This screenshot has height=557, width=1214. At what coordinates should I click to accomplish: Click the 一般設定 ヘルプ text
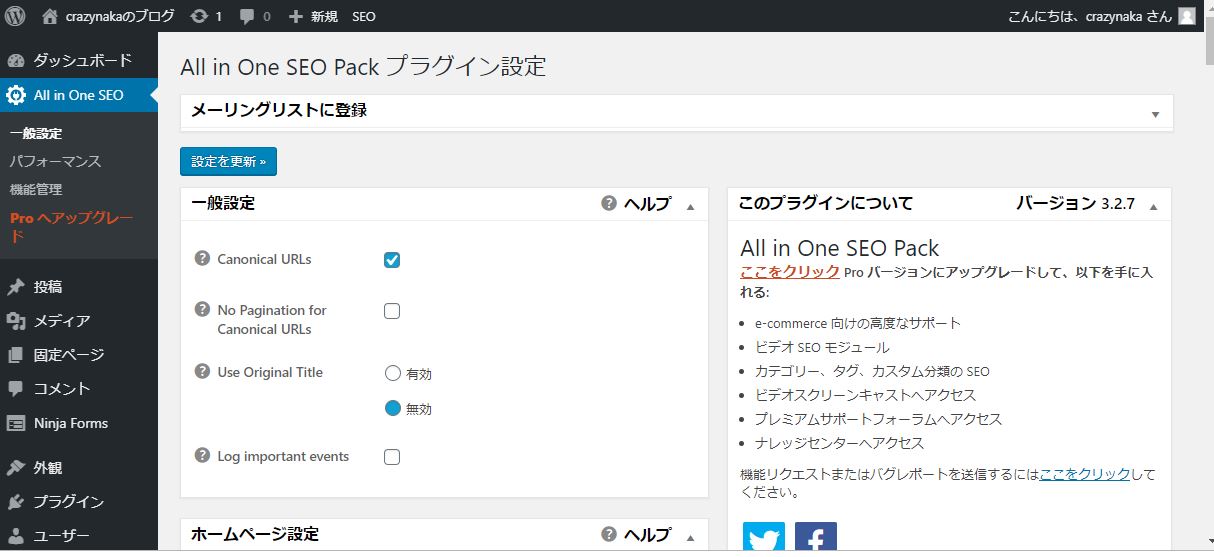648,203
